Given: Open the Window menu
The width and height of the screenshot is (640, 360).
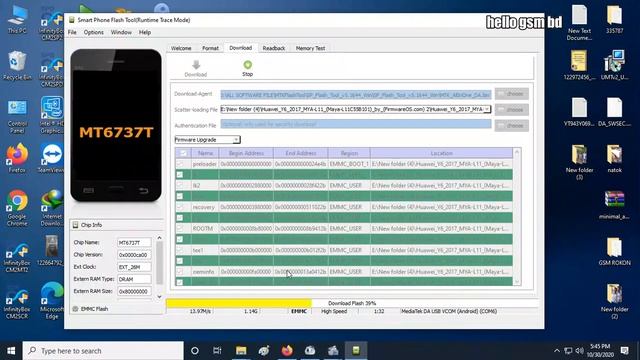Looking at the screenshot, I should tap(121, 32).
